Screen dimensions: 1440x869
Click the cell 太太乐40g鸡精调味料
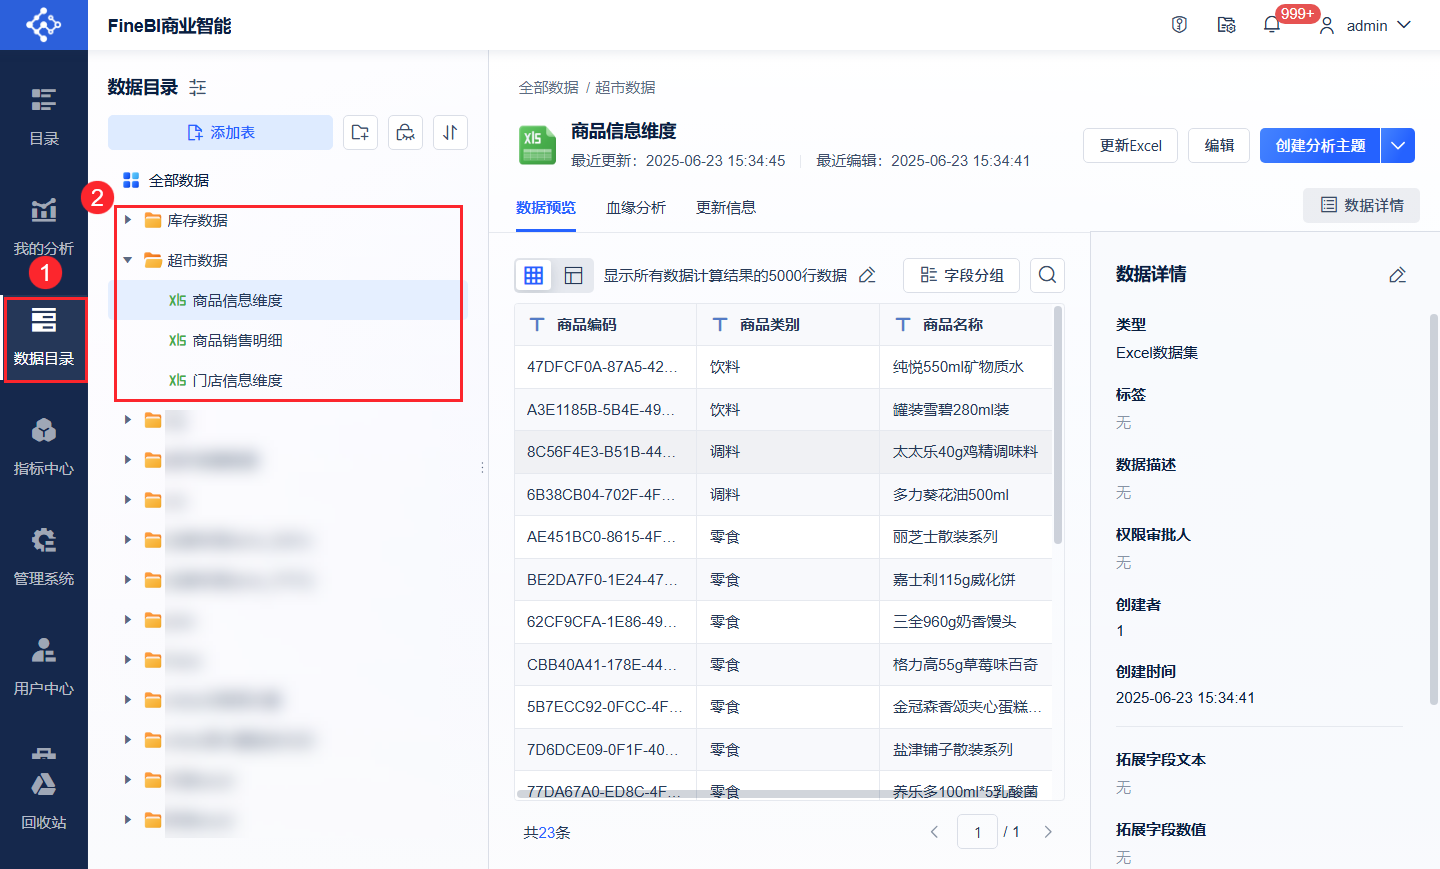coord(966,452)
